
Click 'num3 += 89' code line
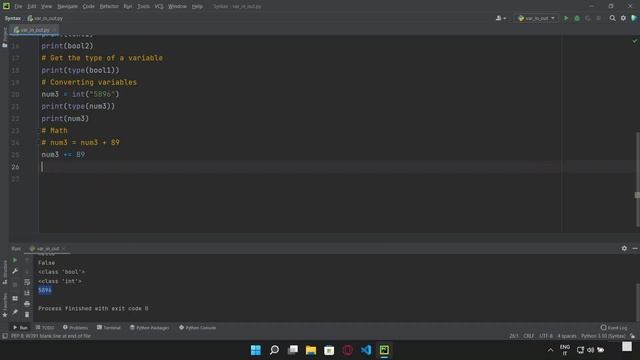coord(63,155)
